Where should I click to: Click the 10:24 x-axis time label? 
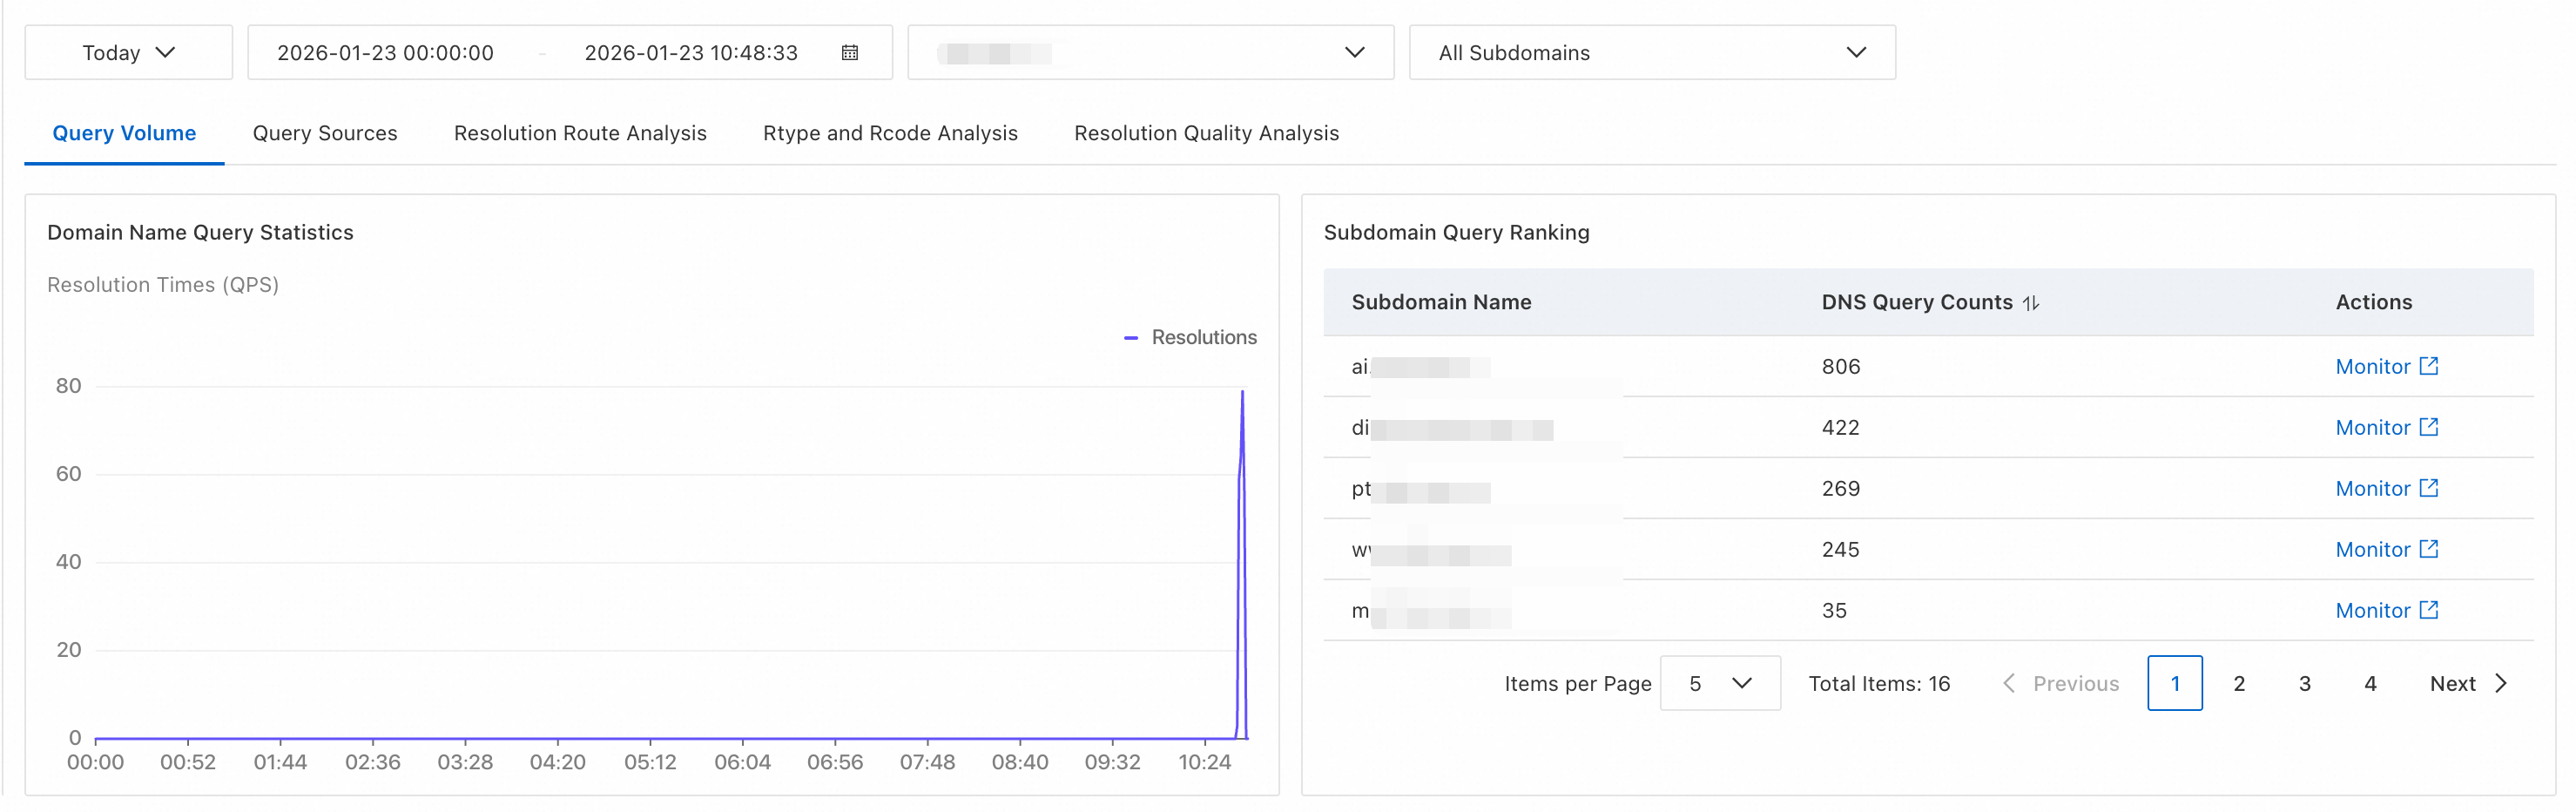click(1204, 763)
